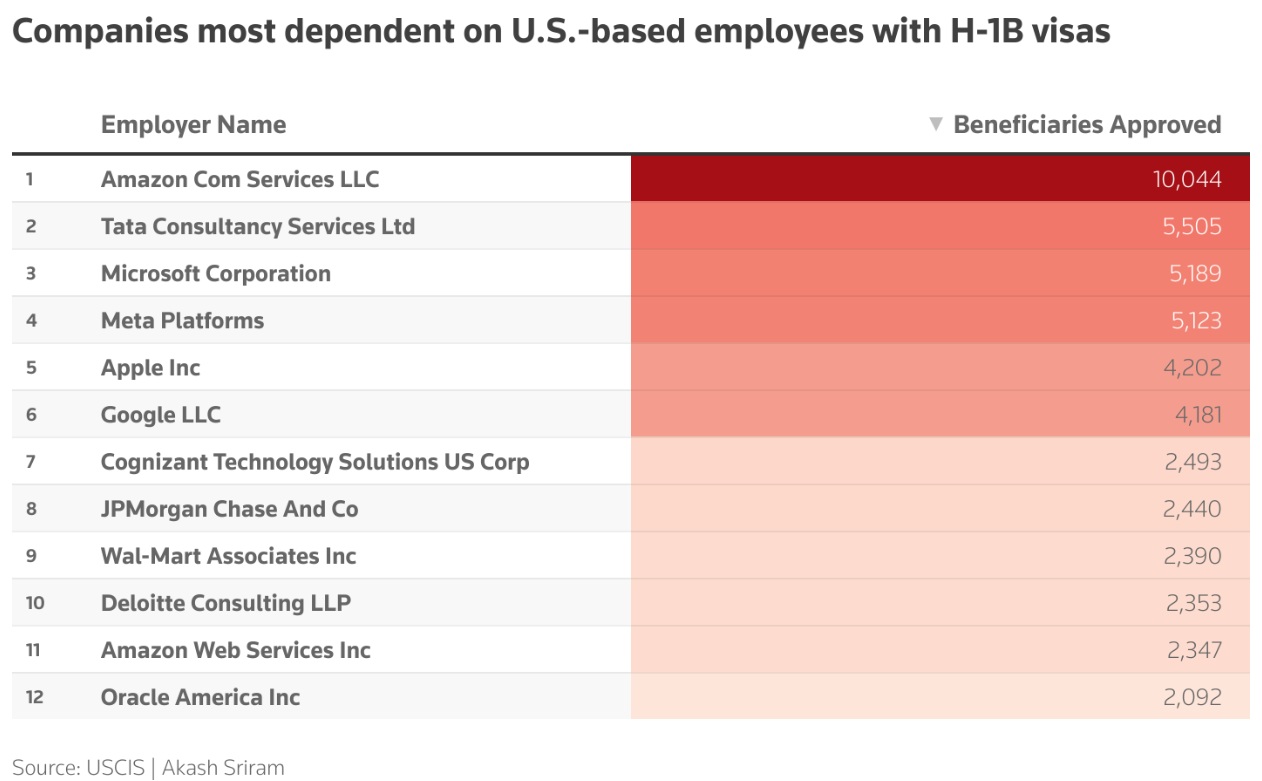Select the Amazon Com Services LLC row
The image size is (1262, 781).
pos(631,179)
